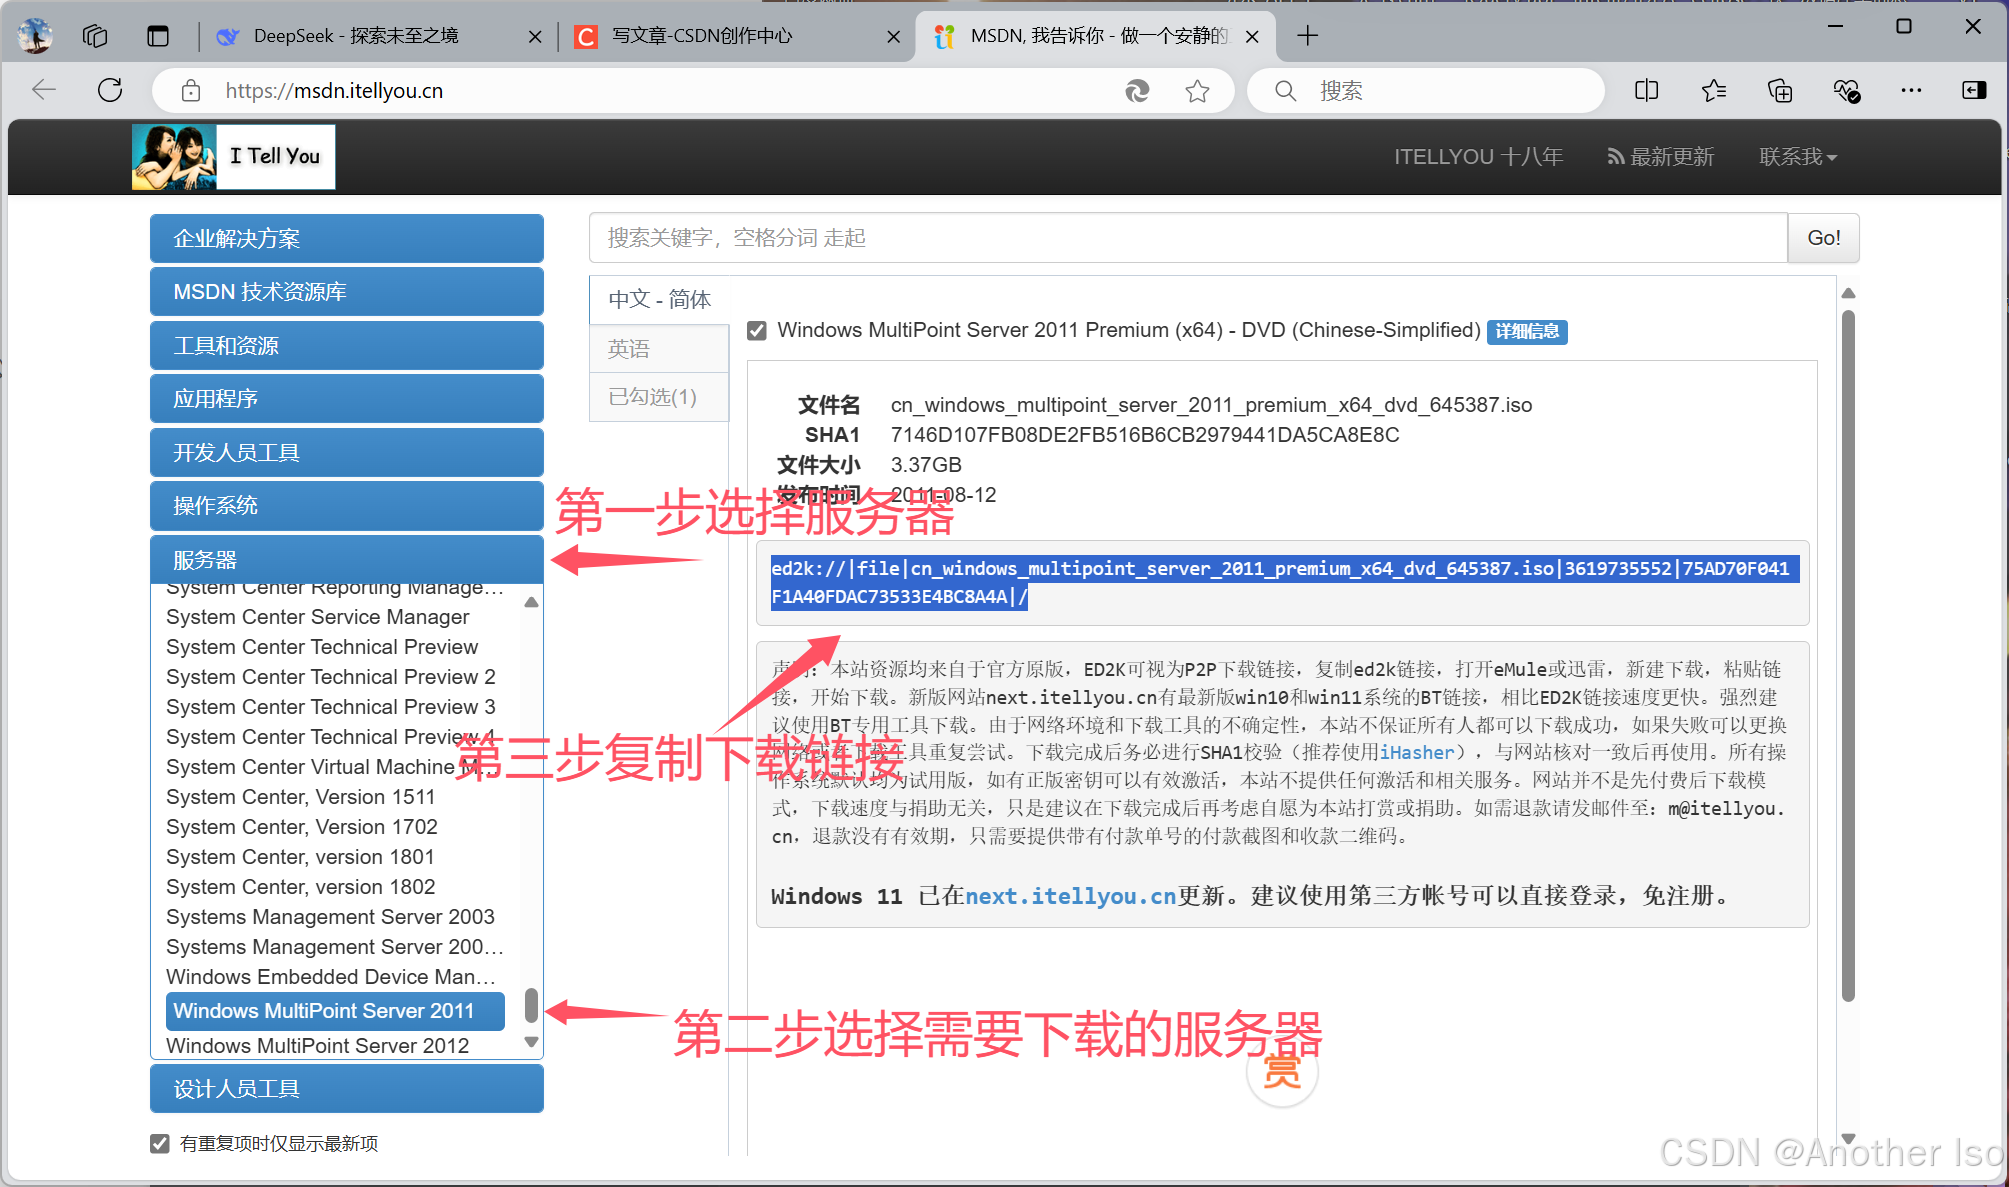
Task: Open the tab actions menu icon
Action: point(158,36)
